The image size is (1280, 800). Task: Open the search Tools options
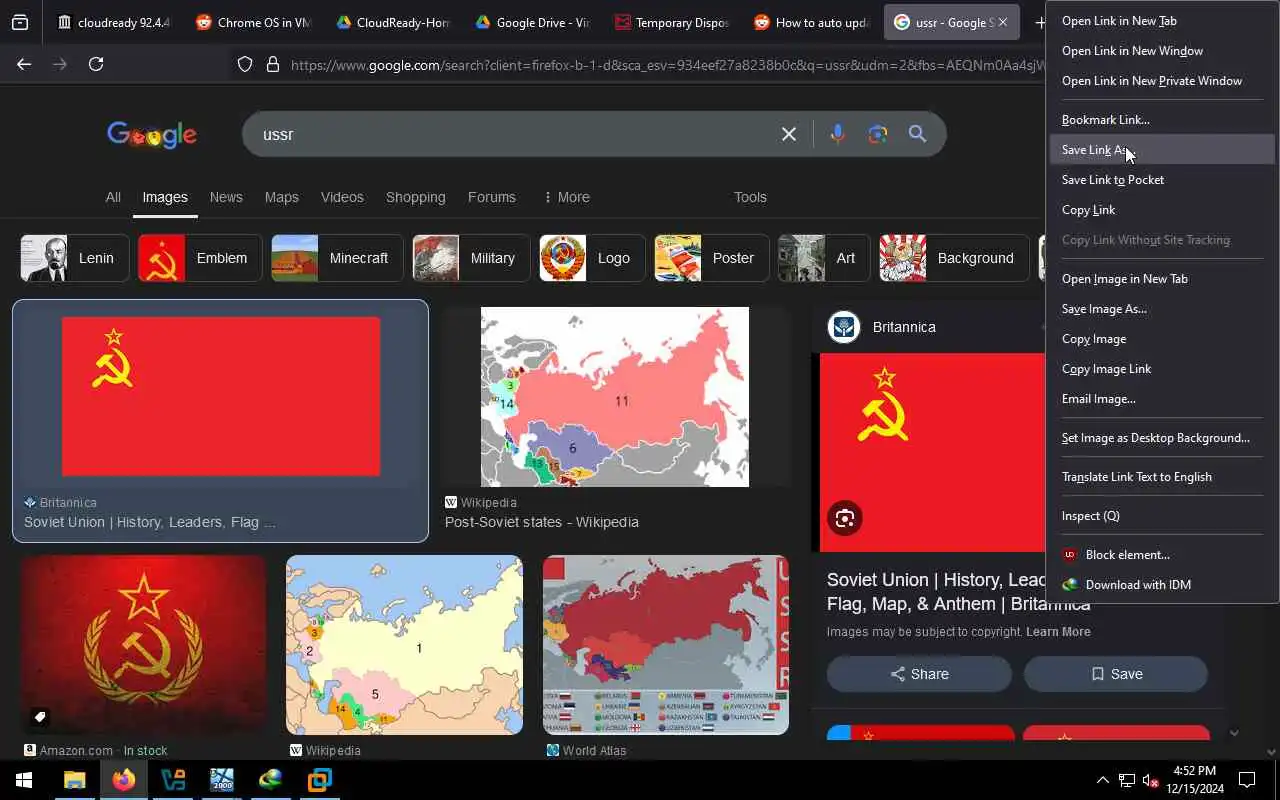[x=750, y=197]
